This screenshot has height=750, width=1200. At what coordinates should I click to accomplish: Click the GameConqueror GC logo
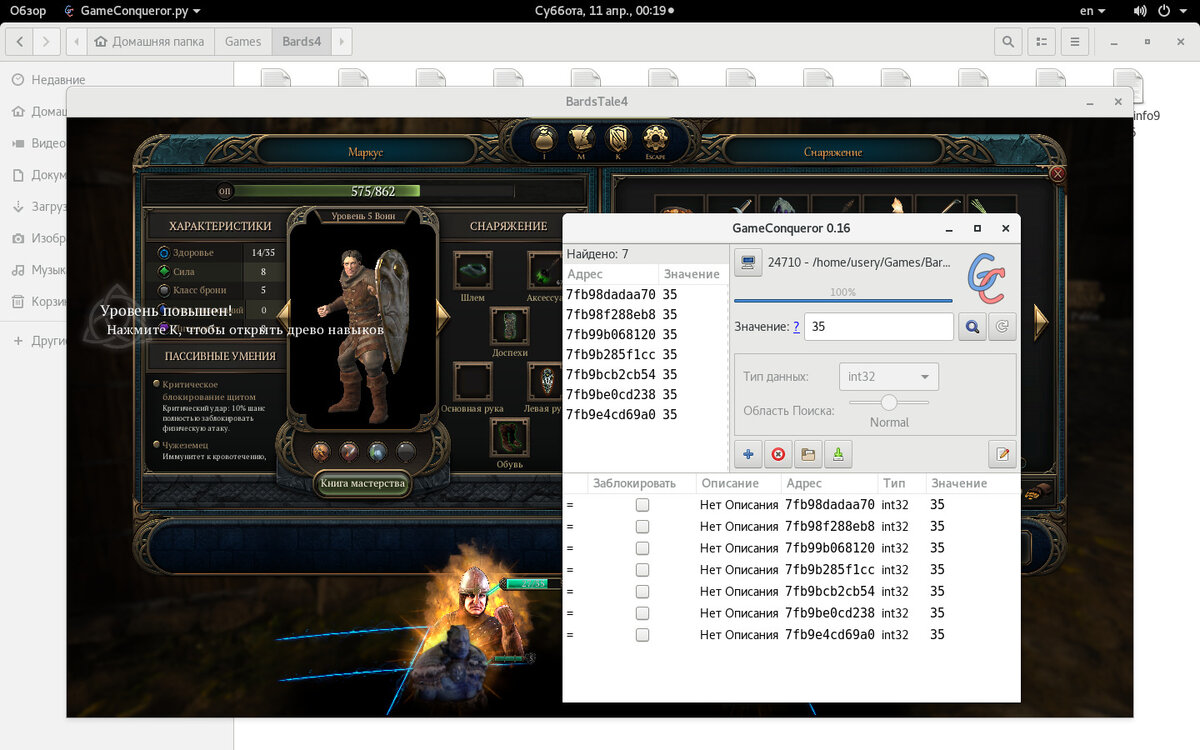[986, 279]
